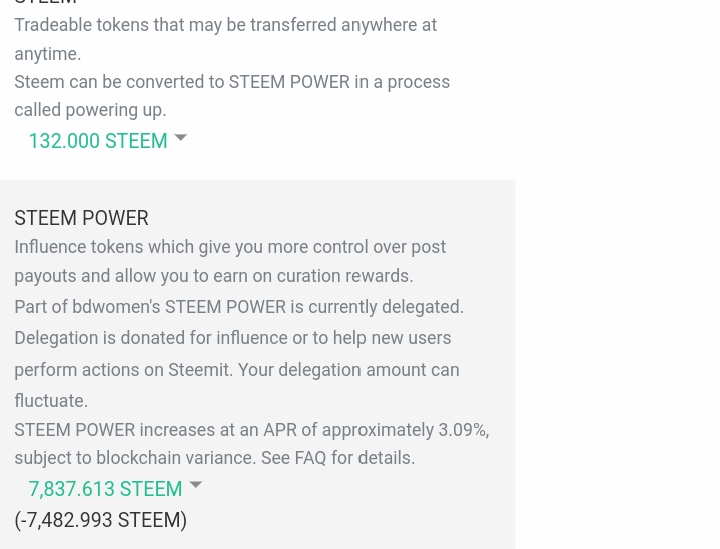Image resolution: width=720 pixels, height=549 pixels.
Task: Click "Delegation is donated for influence" line
Action: (x=232, y=338)
